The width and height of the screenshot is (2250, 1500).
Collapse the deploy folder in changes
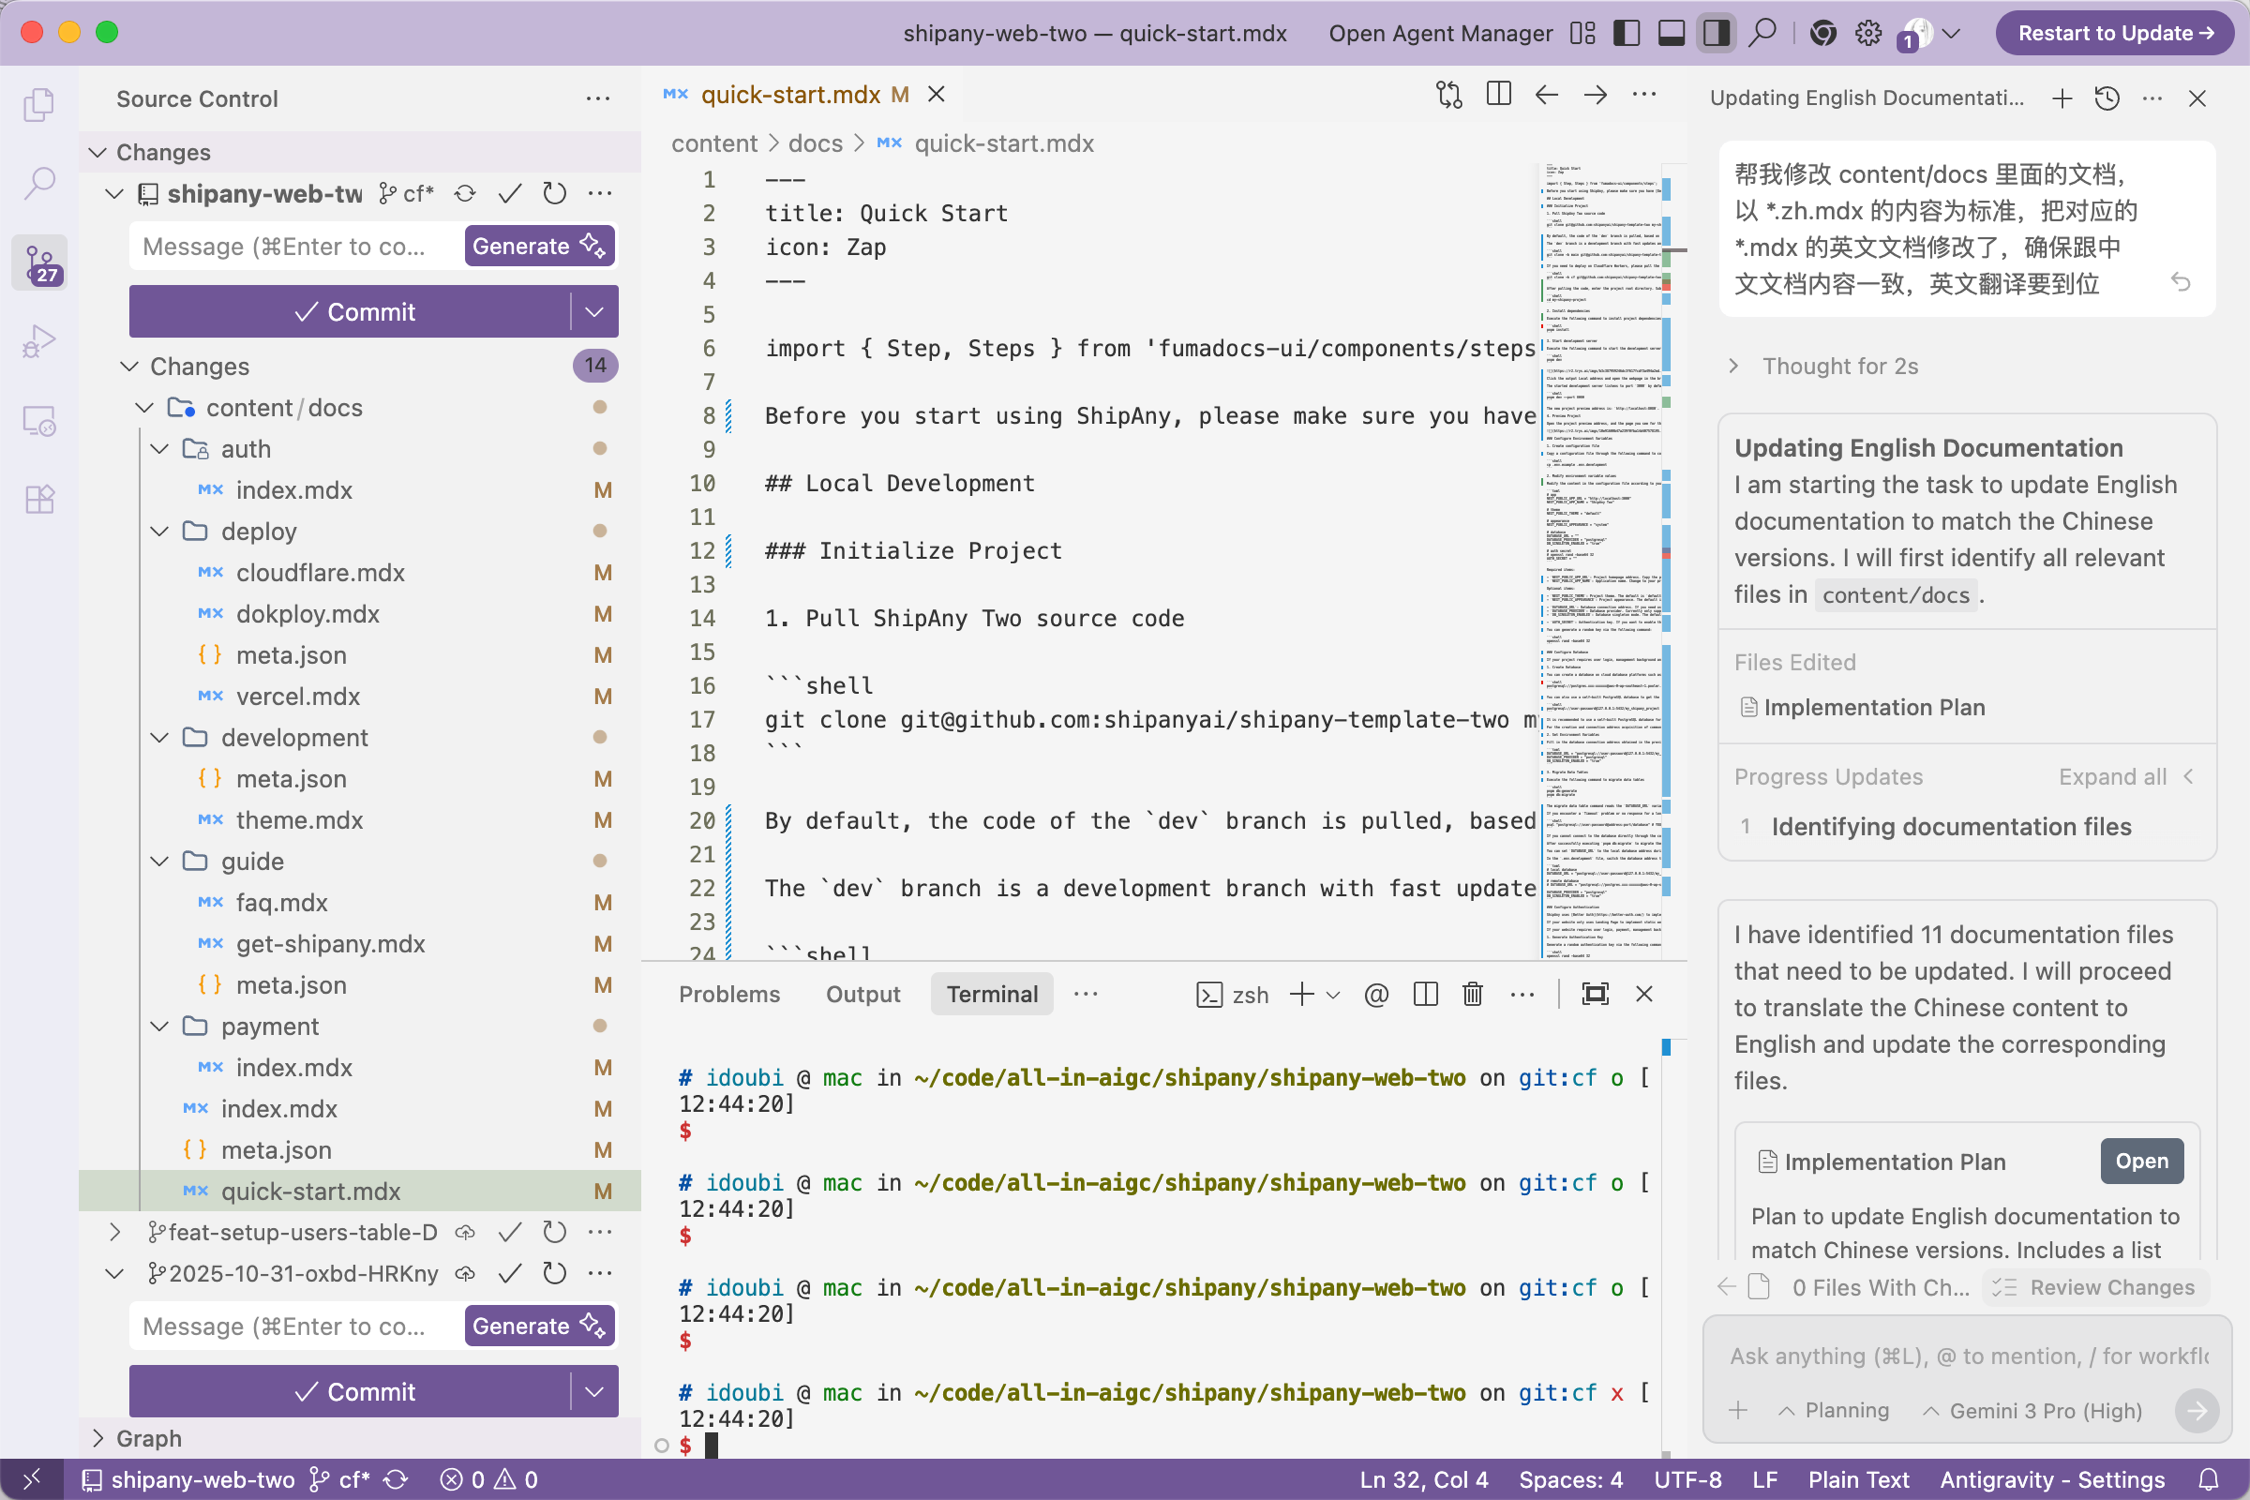(x=160, y=532)
